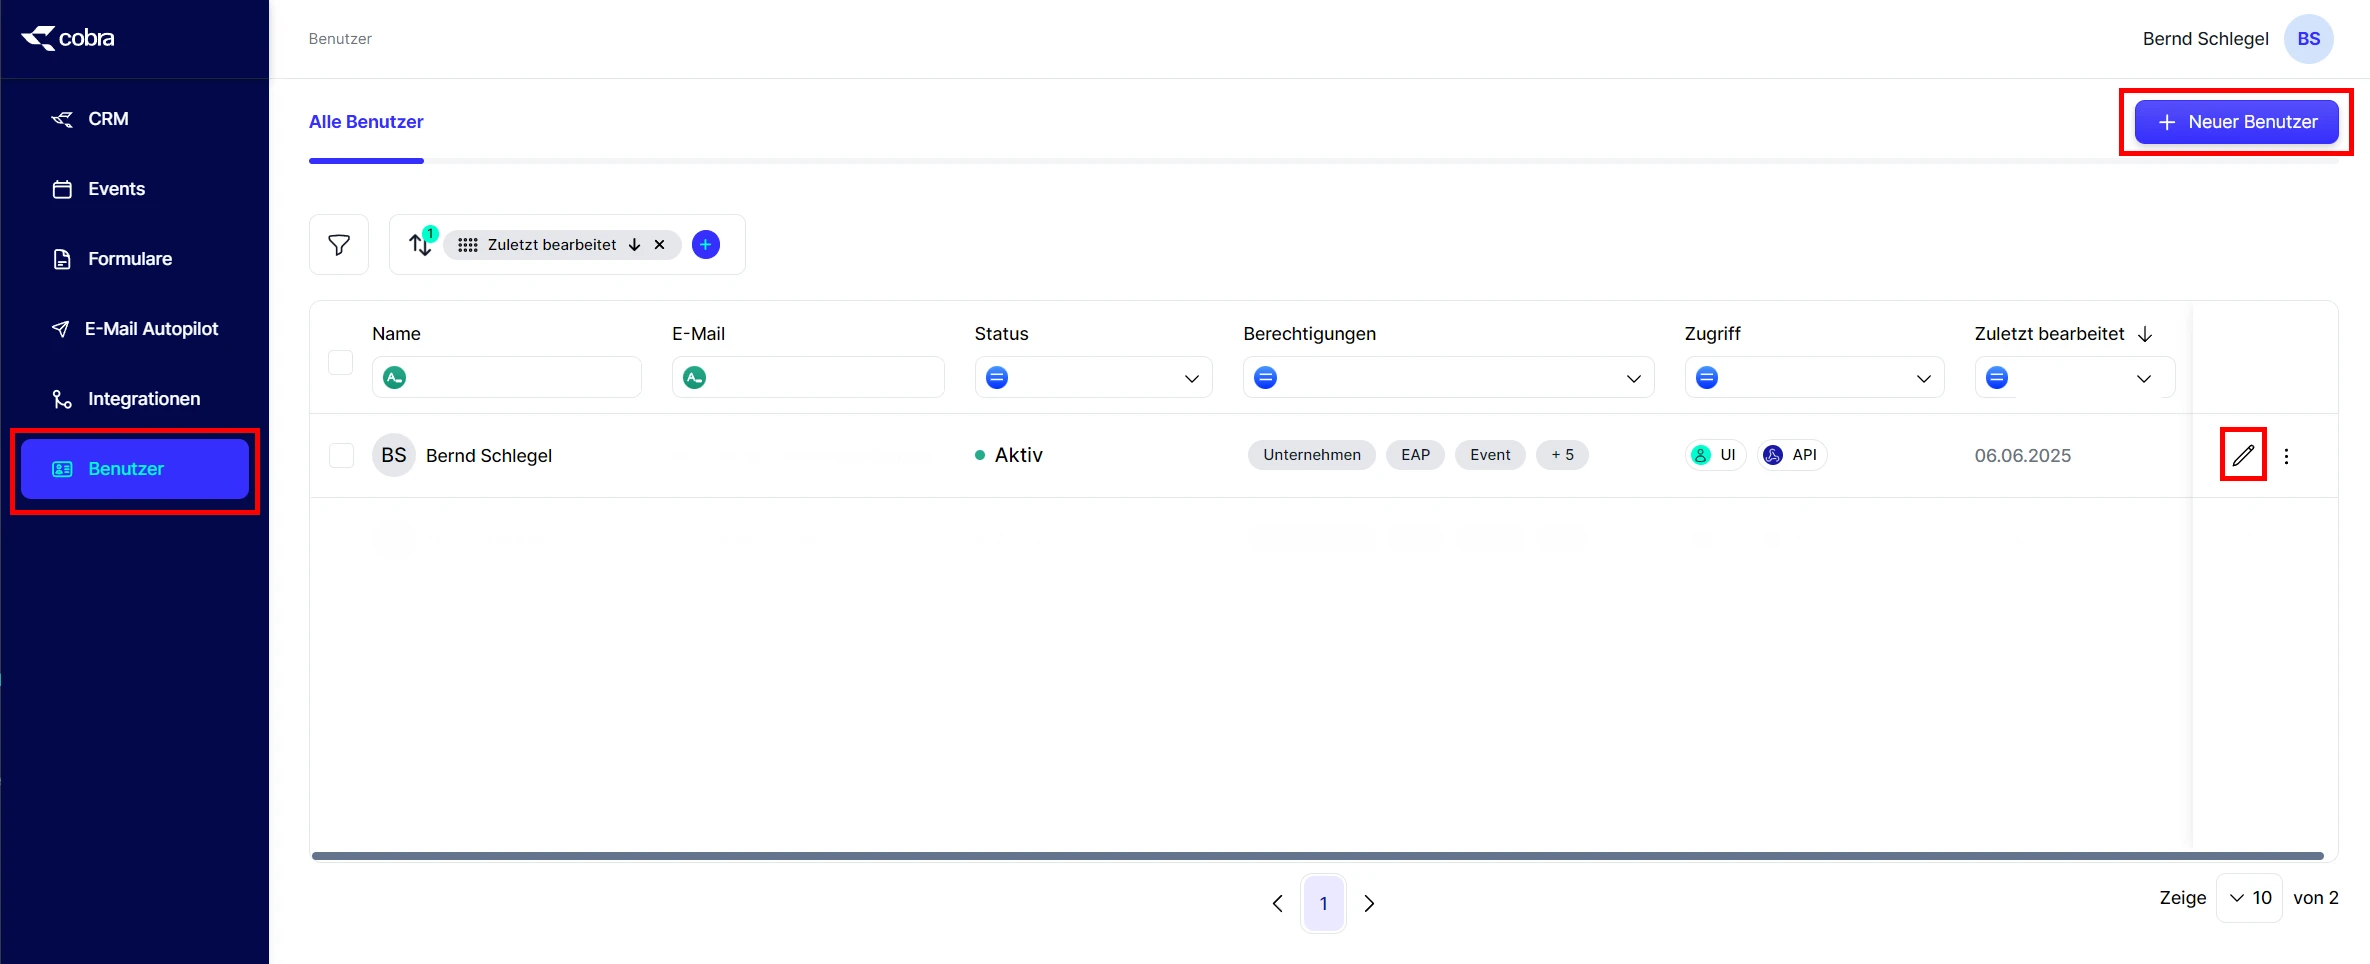The image size is (2370, 964).
Task: Open CRM in the sidebar
Action: pos(108,119)
